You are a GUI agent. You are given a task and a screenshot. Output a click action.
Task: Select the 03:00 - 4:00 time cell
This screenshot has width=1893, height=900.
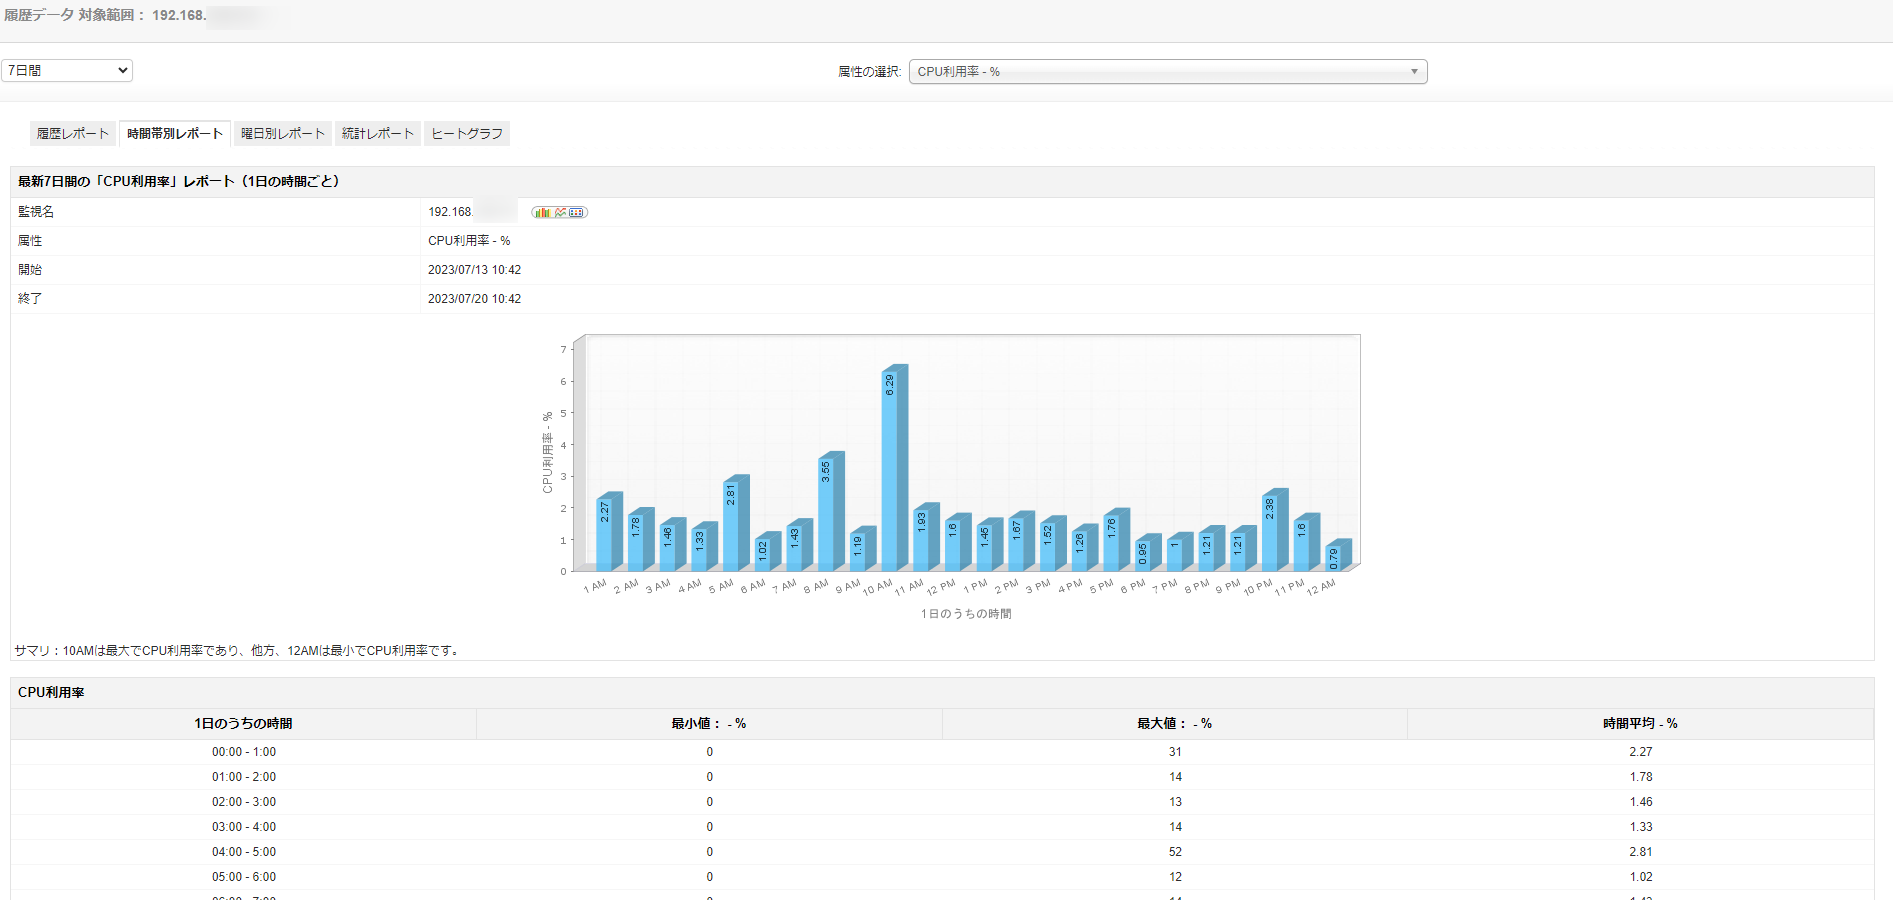point(244,827)
